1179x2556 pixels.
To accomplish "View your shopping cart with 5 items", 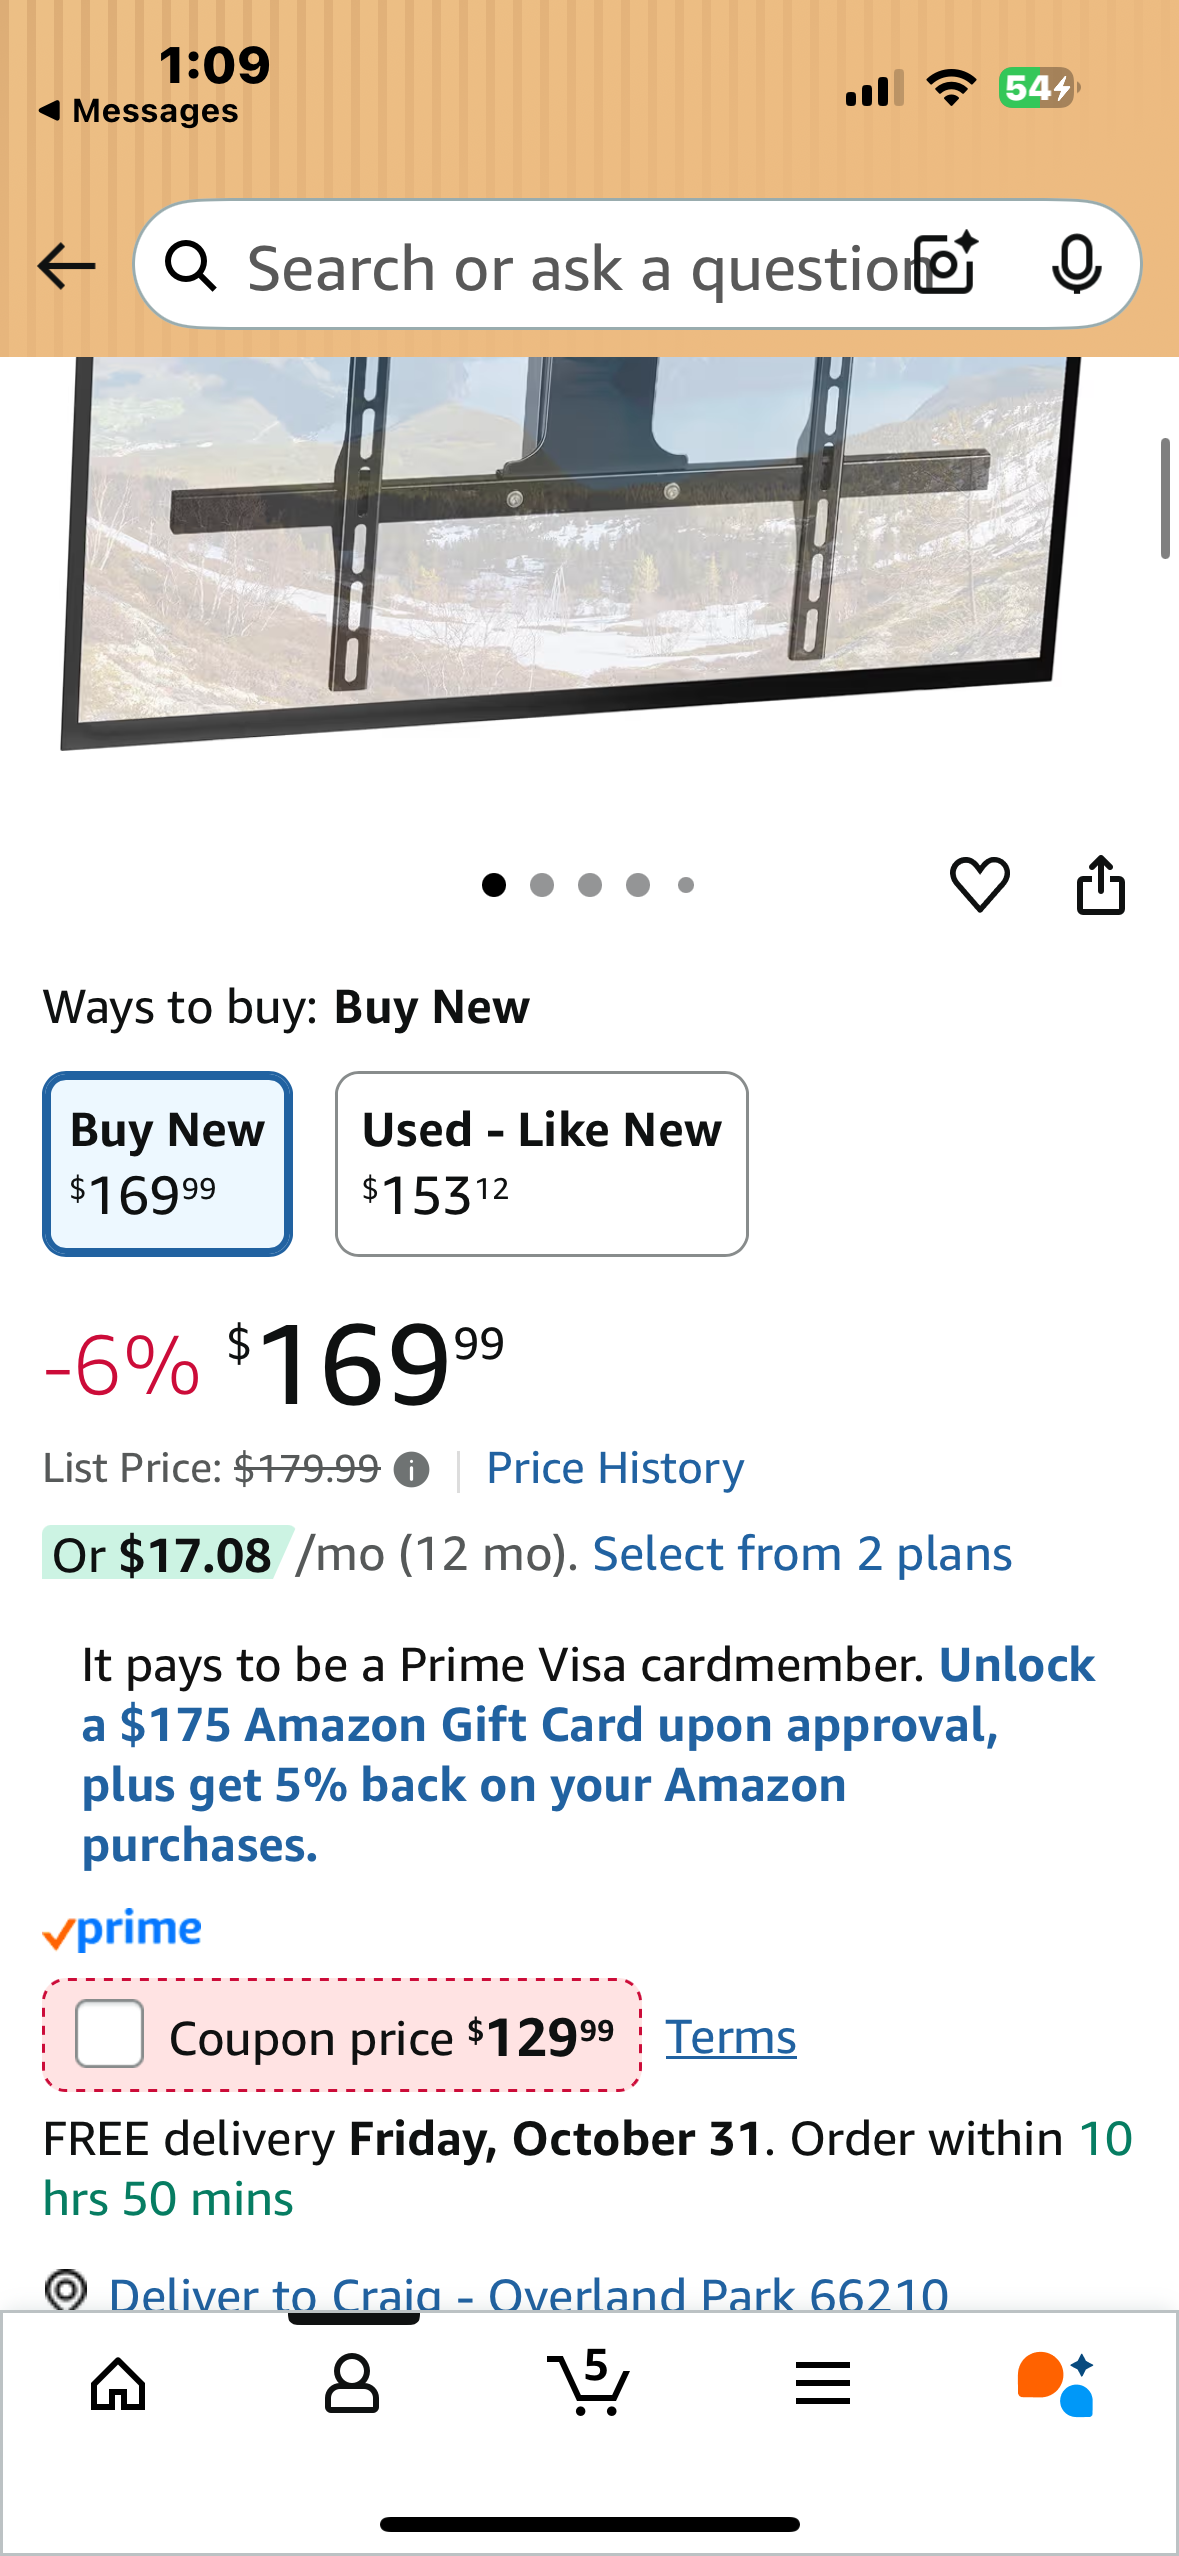I will 589,2383.
